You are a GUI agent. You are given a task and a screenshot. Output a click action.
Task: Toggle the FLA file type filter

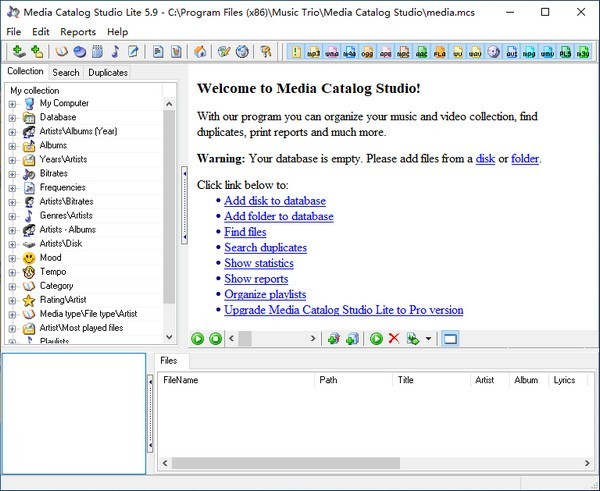click(x=440, y=52)
